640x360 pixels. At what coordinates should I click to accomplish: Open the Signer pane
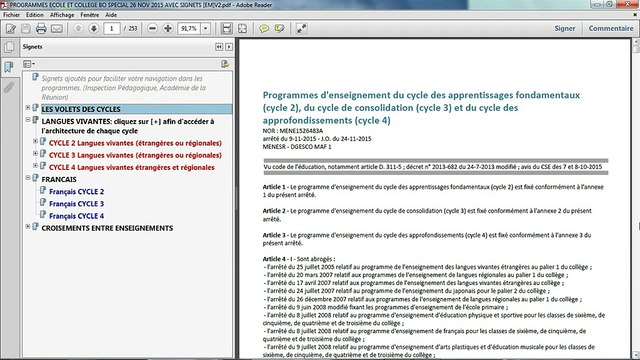[x=564, y=29]
